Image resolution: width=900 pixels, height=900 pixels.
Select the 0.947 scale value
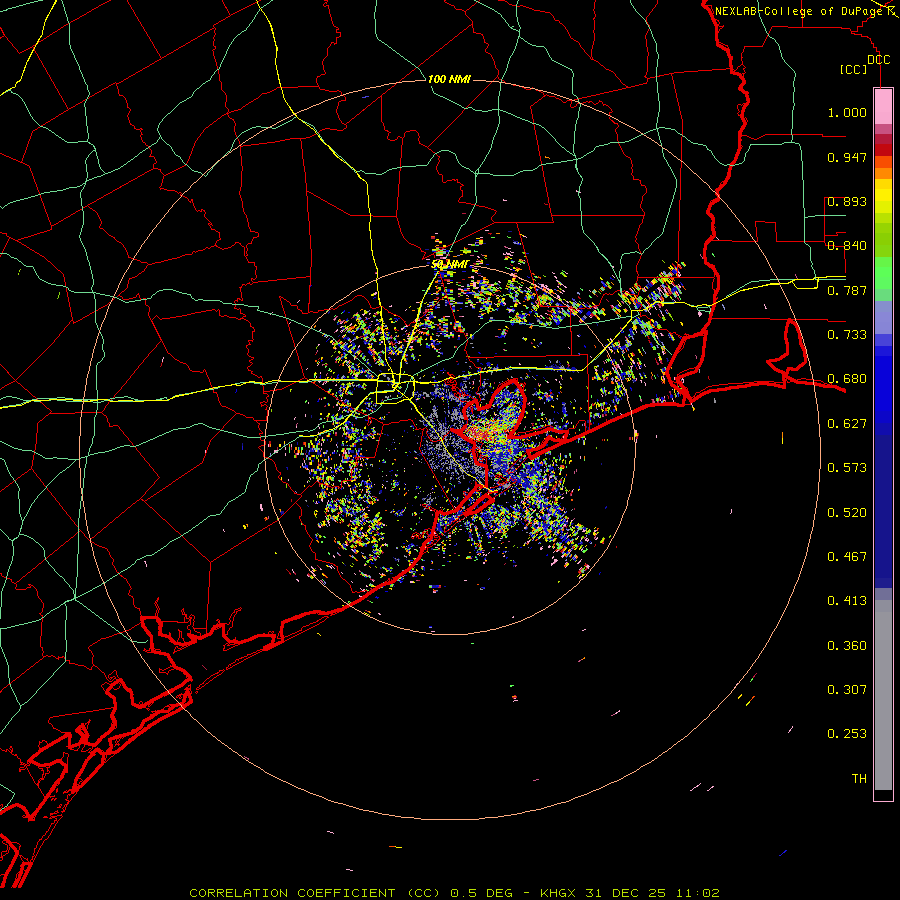(x=847, y=157)
